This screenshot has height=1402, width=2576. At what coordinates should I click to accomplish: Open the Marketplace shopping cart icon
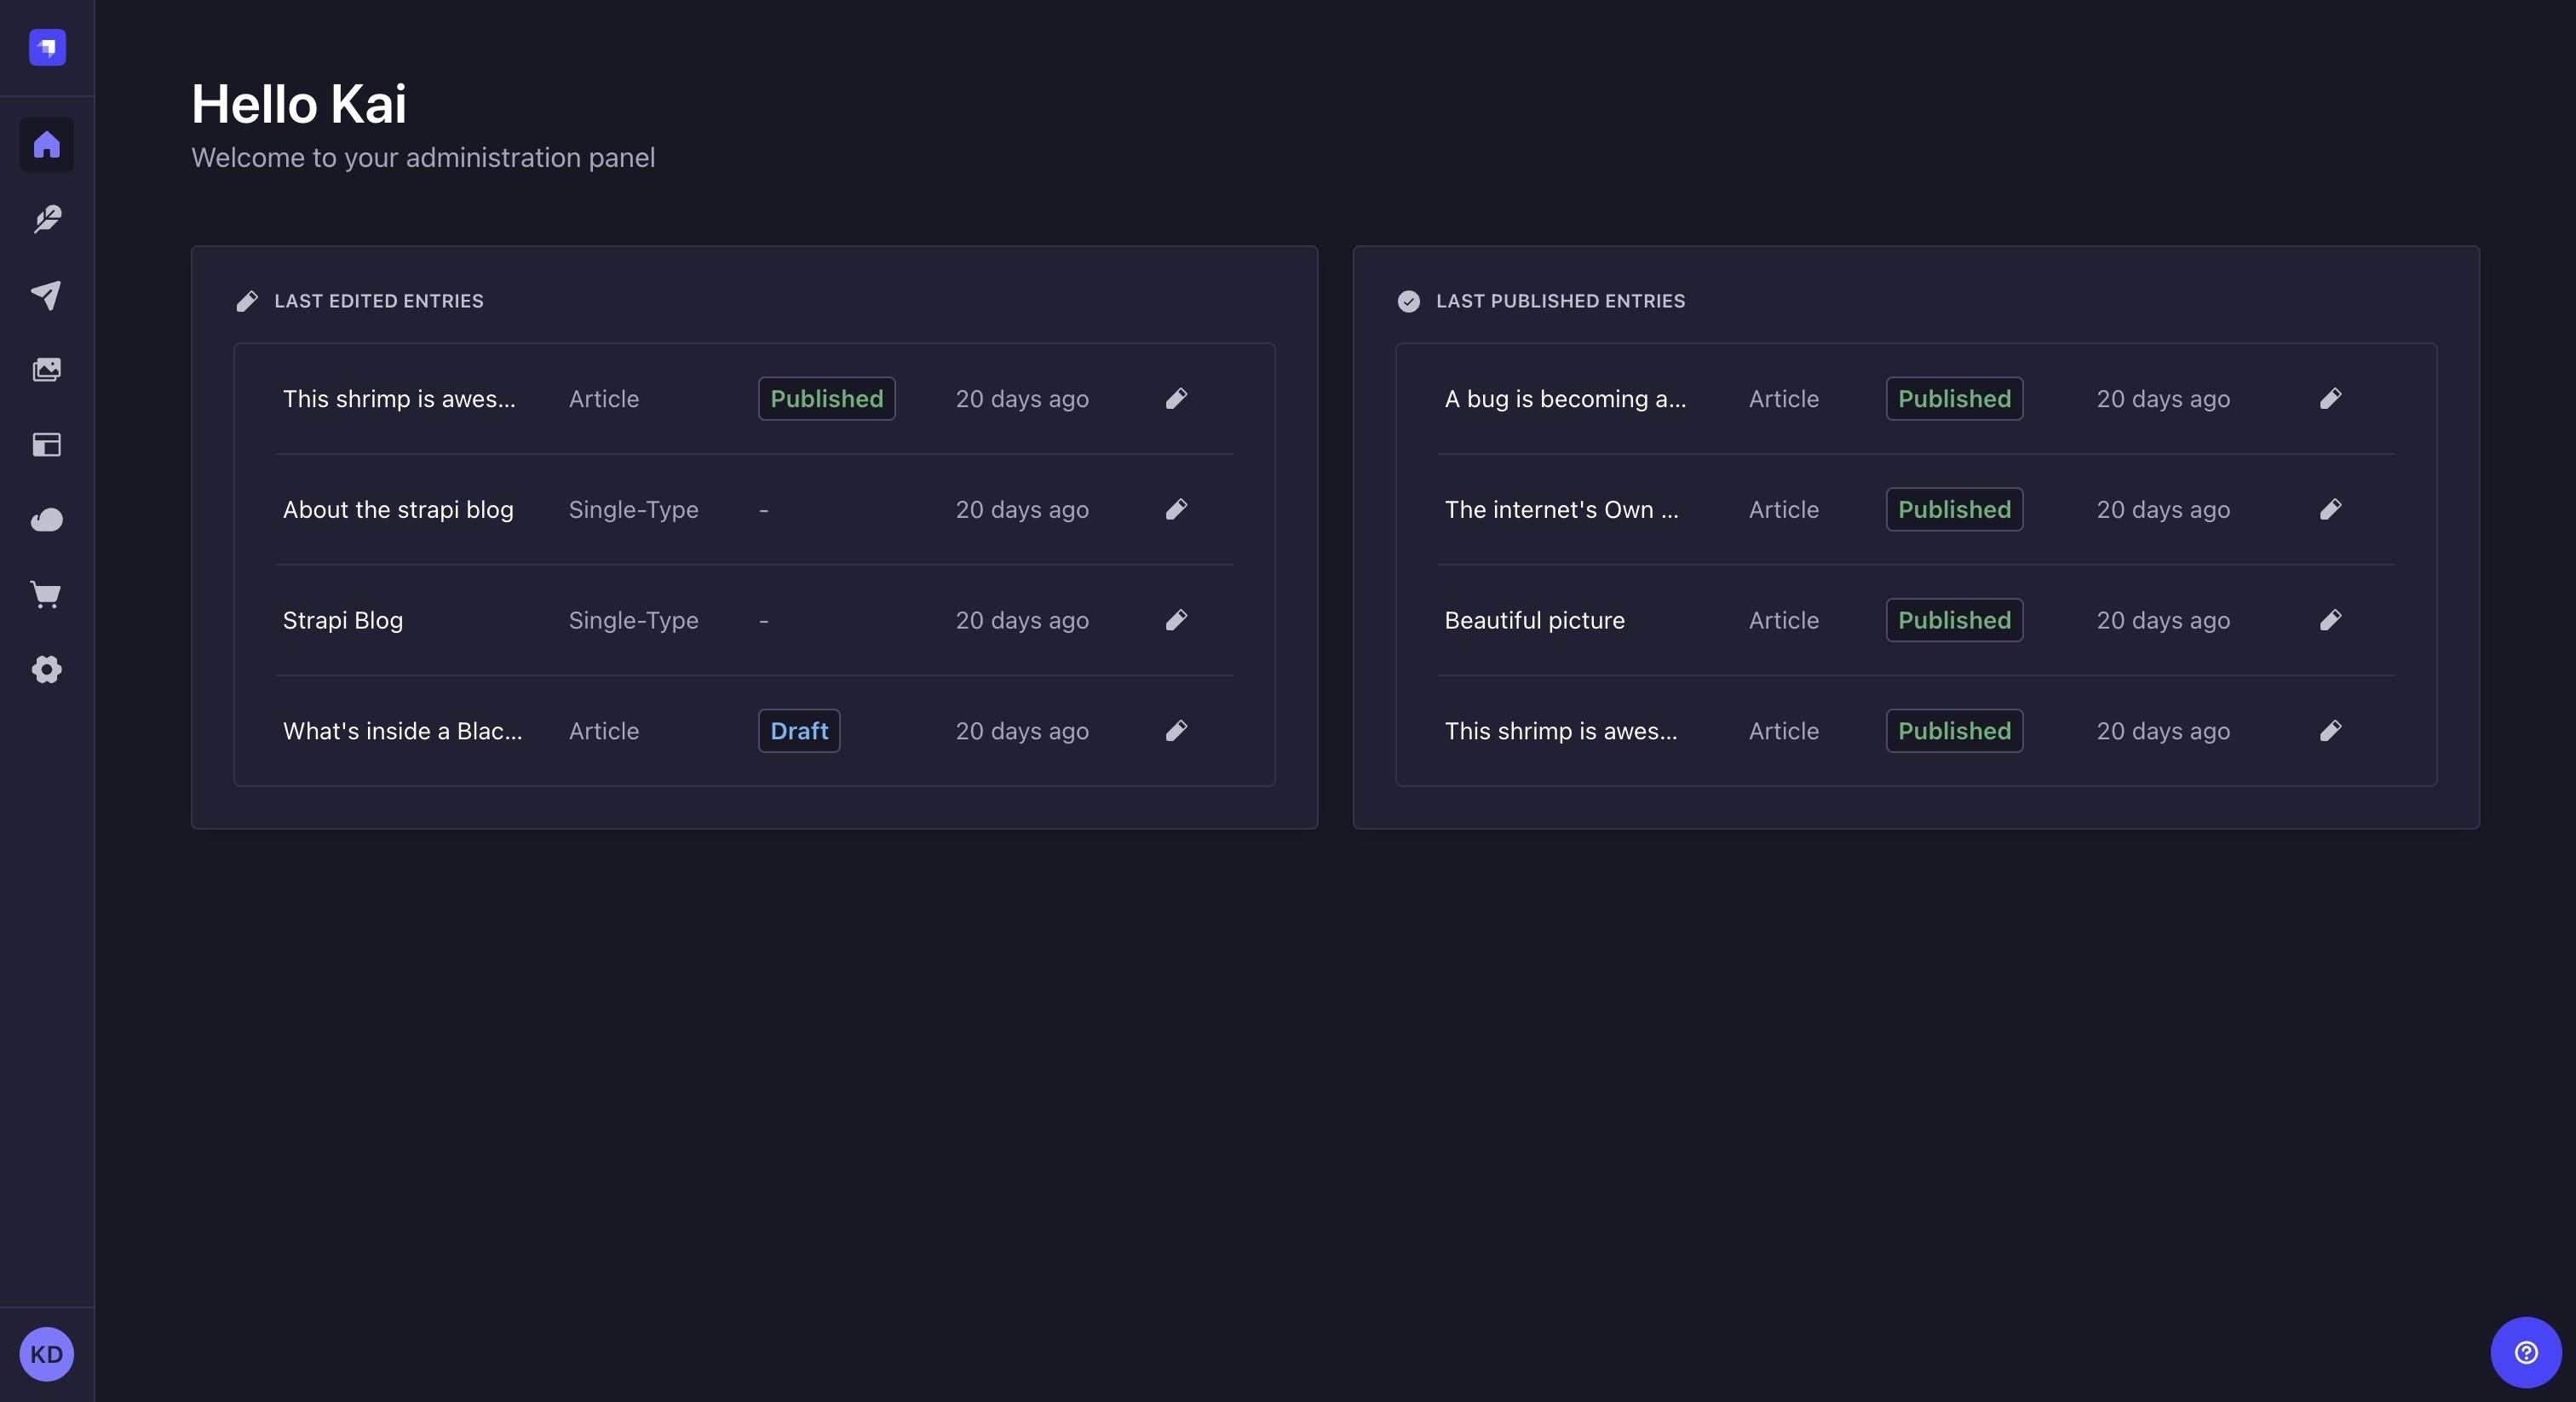47,595
